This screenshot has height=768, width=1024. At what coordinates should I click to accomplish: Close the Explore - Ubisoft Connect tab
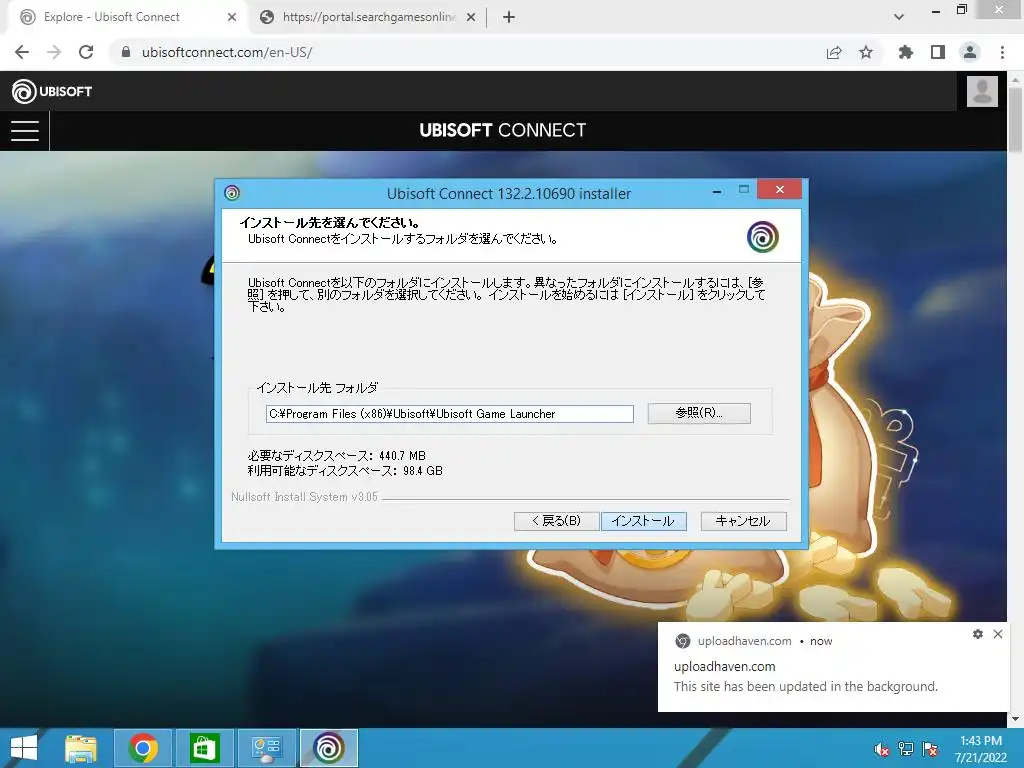coord(232,18)
